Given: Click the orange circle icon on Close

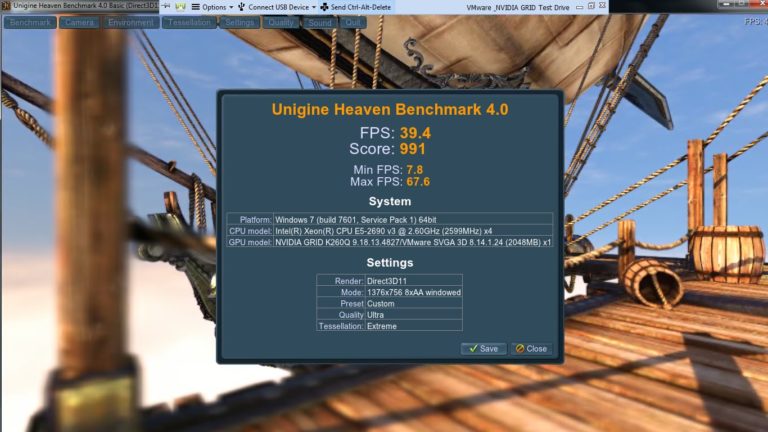Looking at the screenshot, I should [520, 349].
